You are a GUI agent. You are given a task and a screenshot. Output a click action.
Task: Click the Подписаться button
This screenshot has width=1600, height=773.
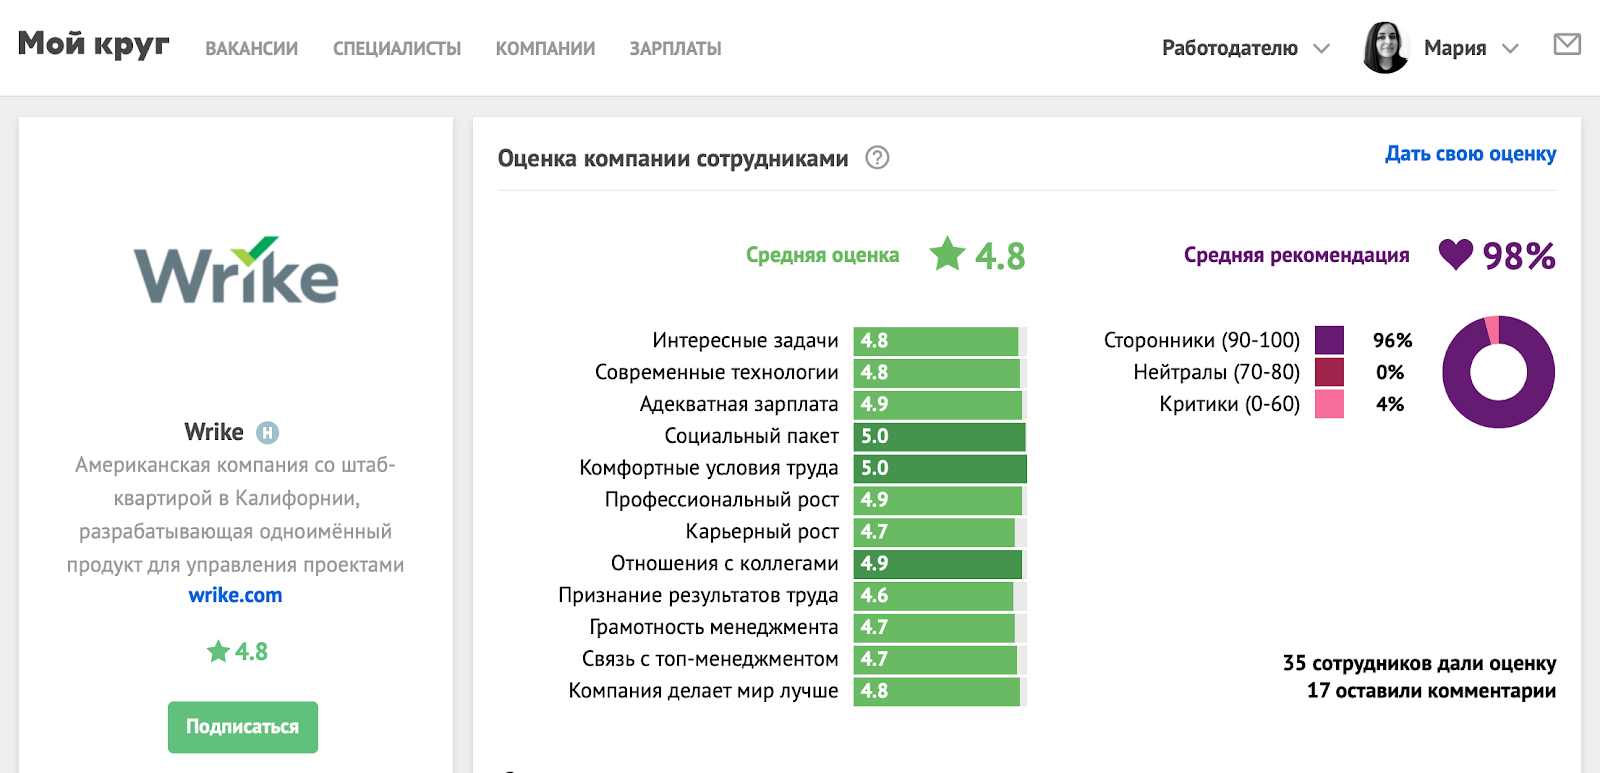tap(243, 727)
